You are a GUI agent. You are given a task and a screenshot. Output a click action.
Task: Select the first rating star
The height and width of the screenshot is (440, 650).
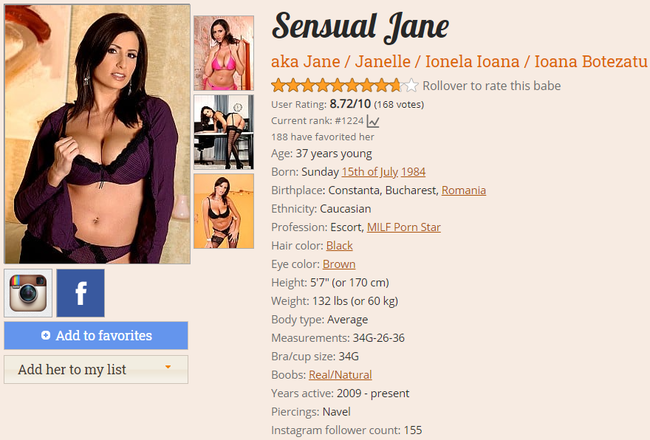[279, 85]
